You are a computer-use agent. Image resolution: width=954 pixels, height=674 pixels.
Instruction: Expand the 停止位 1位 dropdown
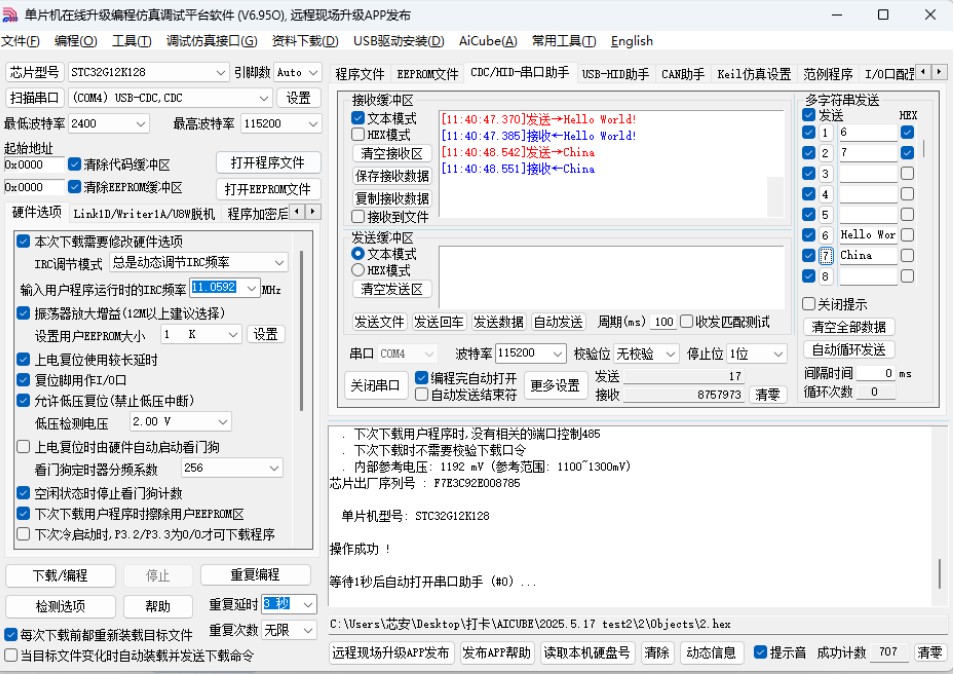[x=778, y=353]
